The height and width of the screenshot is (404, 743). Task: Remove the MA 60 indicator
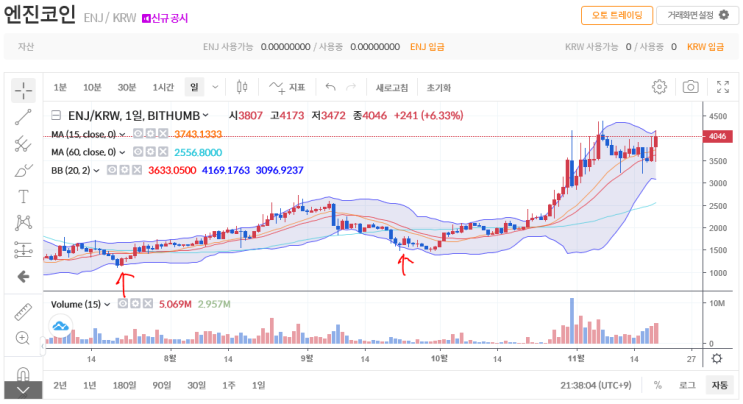(x=163, y=152)
